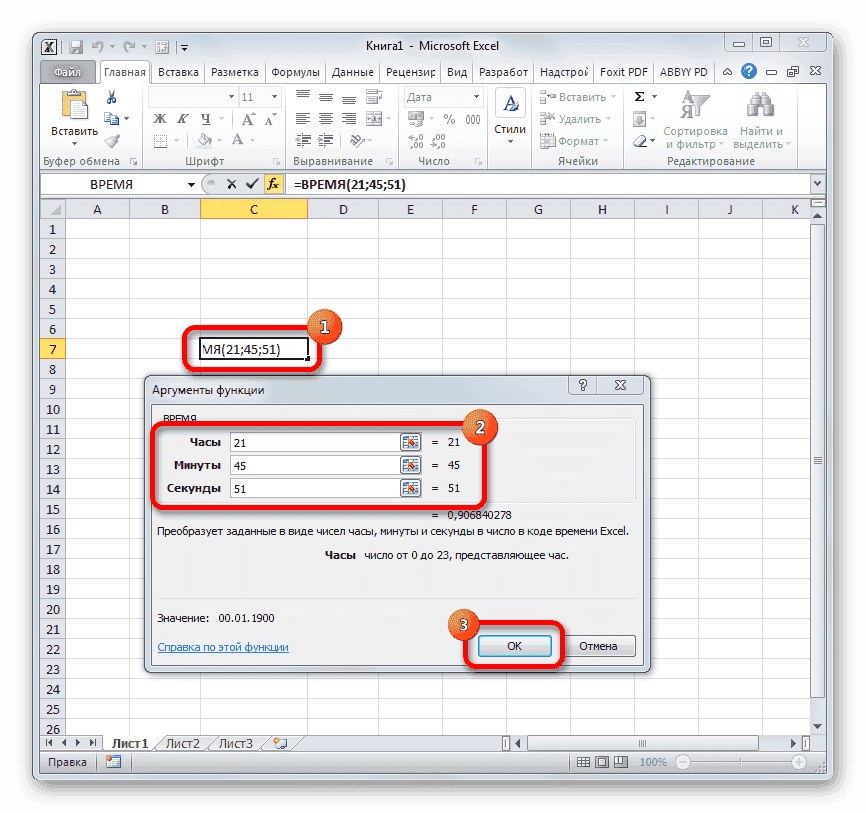This screenshot has width=866, height=813.
Task: Switch to the Лист2 sheet tab
Action: [x=183, y=743]
